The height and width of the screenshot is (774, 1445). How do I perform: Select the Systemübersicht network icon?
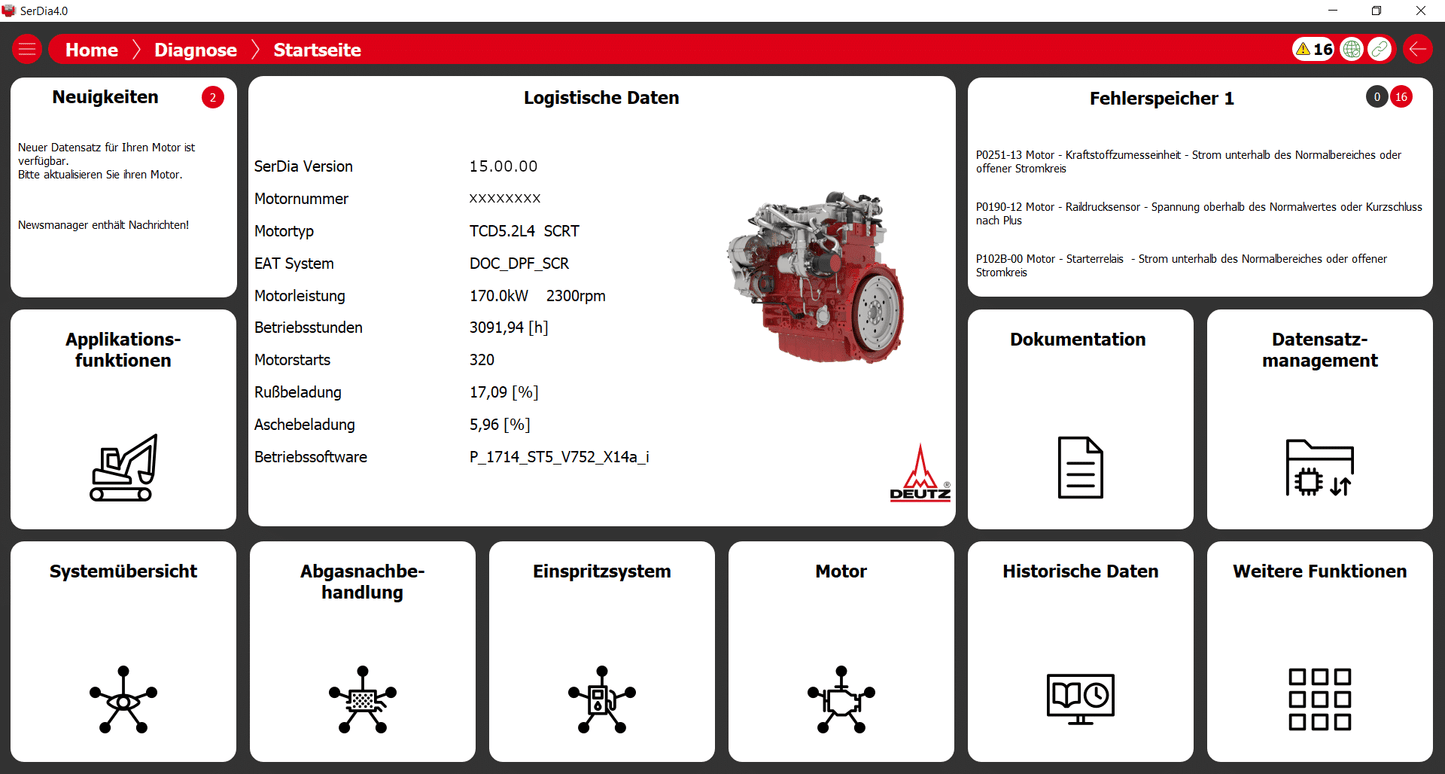coord(122,700)
